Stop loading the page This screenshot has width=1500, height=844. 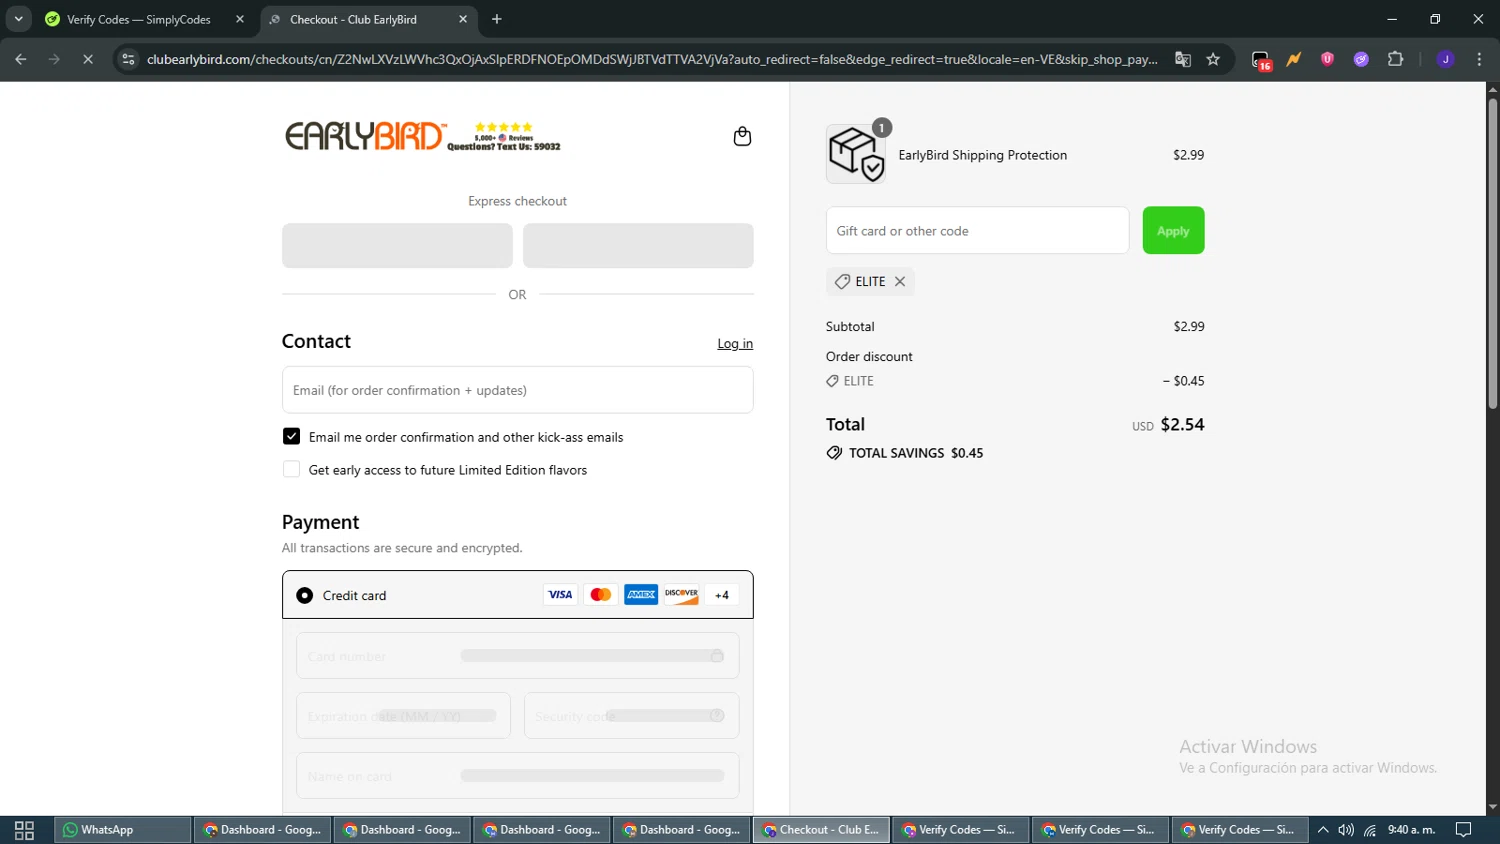88,59
